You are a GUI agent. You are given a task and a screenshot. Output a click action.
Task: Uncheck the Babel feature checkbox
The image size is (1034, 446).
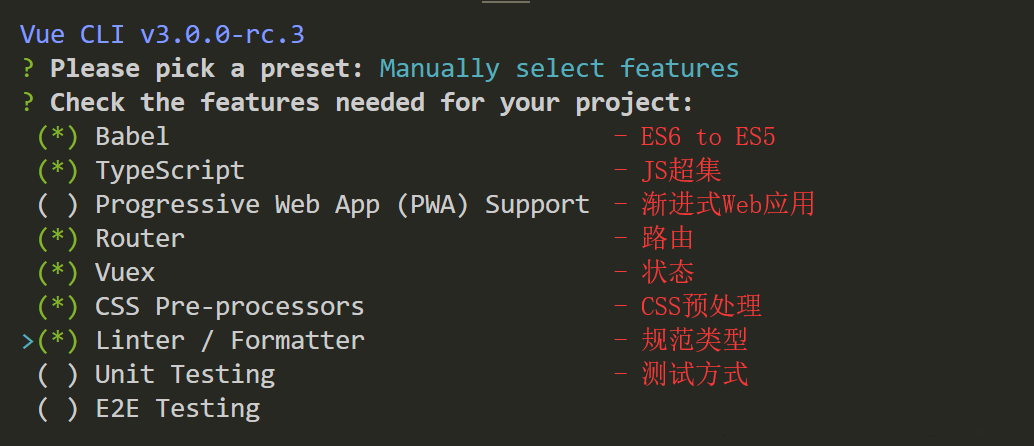(x=58, y=137)
